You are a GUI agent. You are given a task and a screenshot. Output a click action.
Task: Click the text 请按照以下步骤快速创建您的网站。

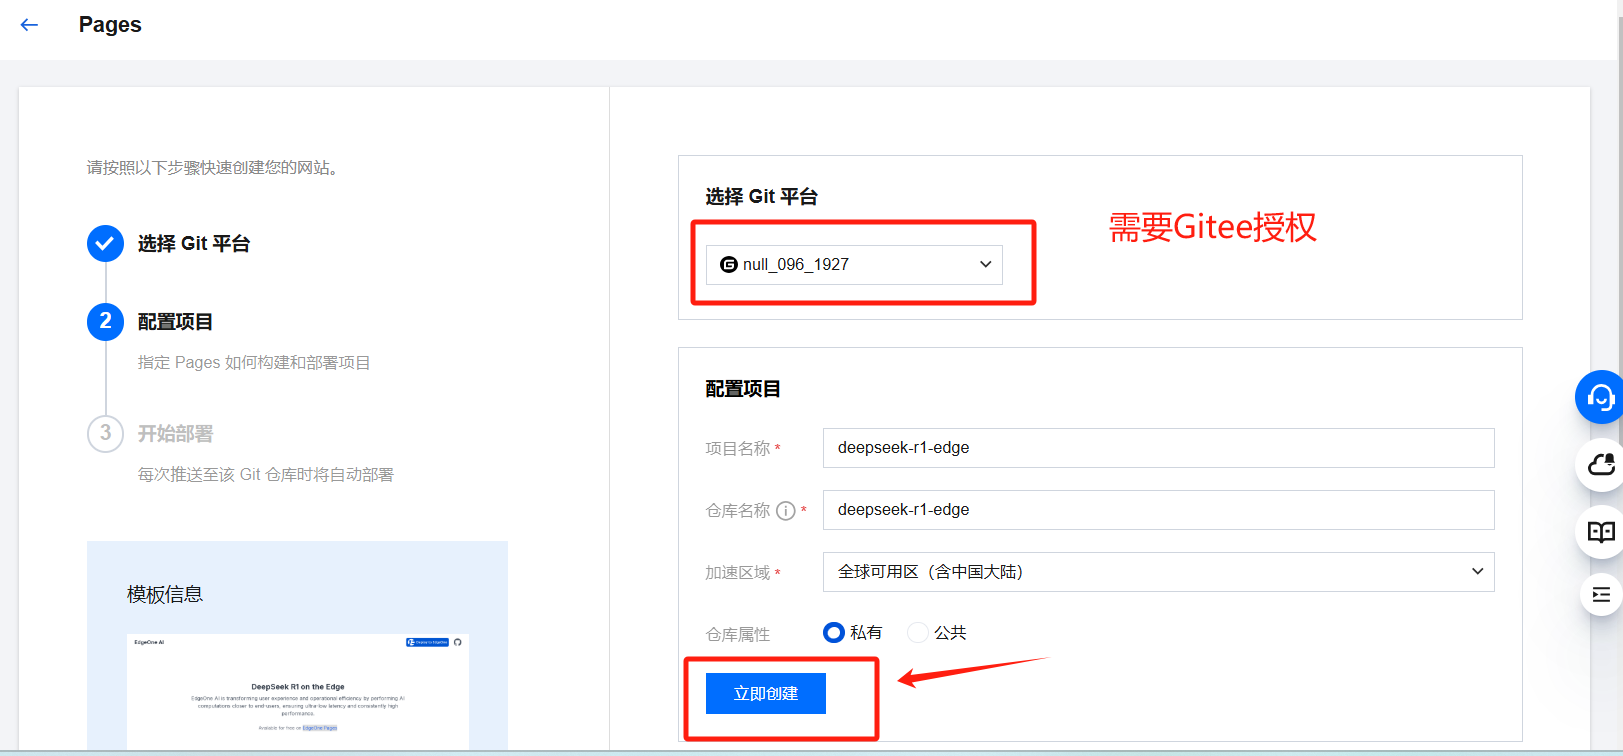pos(212,168)
